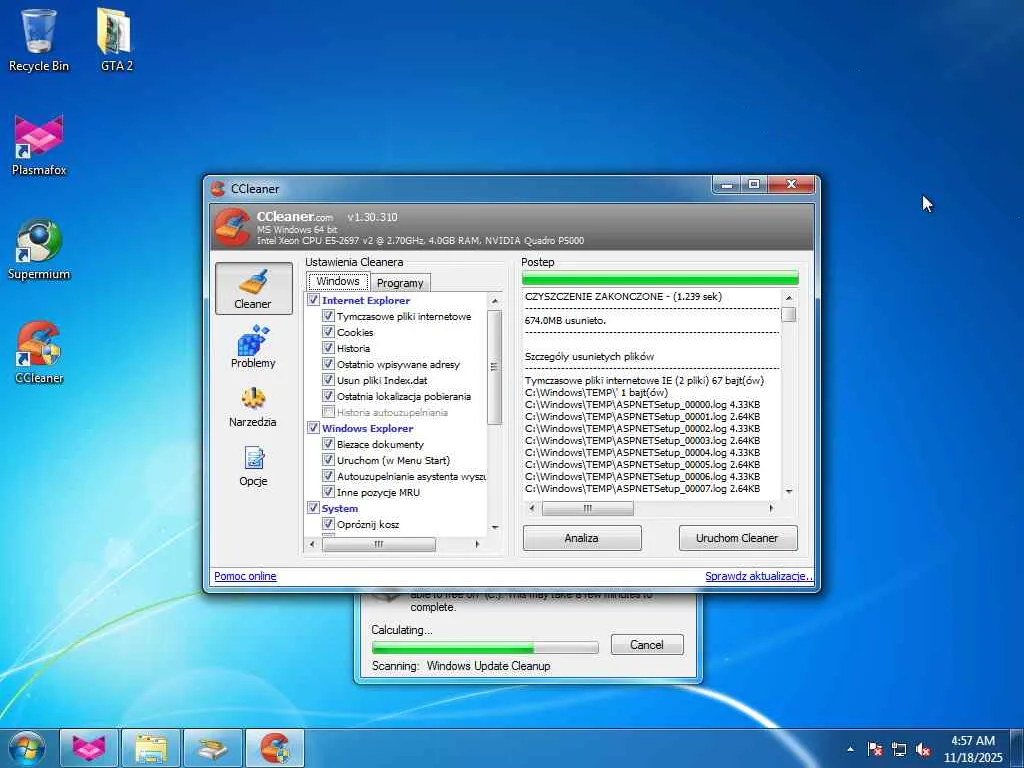This screenshot has width=1024, height=768.
Task: Click the Analiza button
Action: [x=582, y=538]
